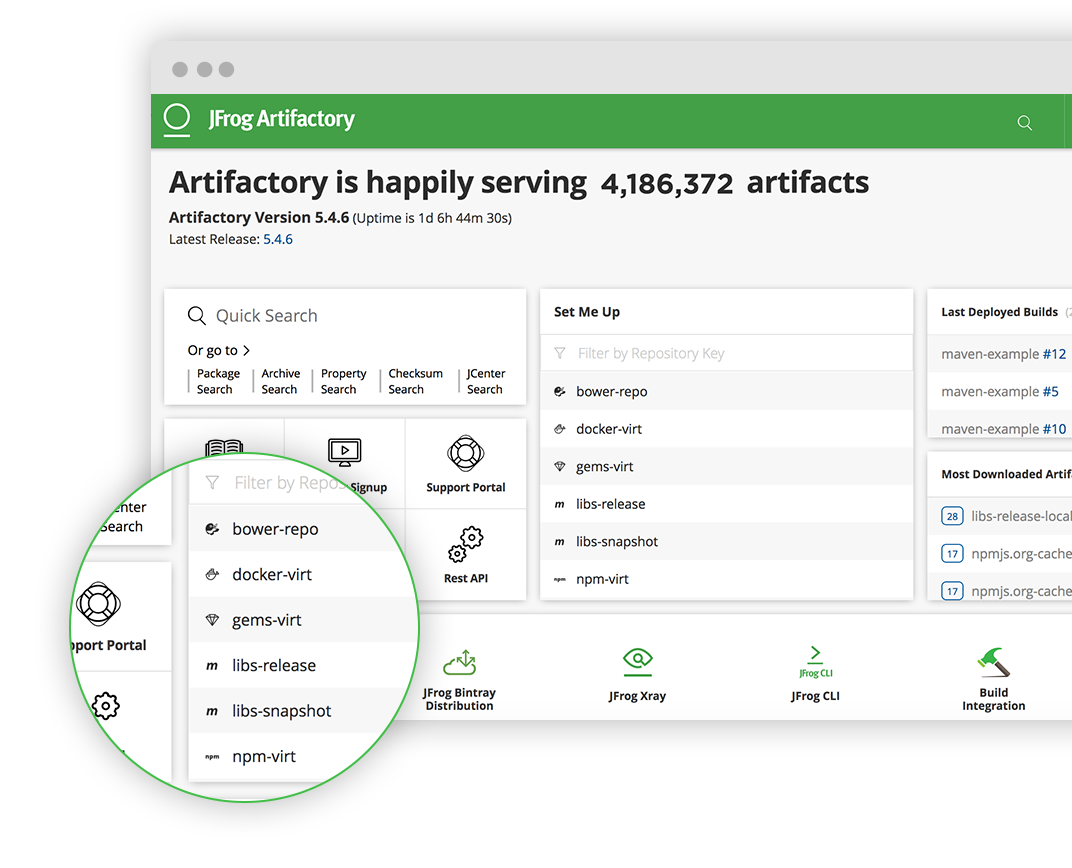Open the Rest API gears icon
The height and width of the screenshot is (868, 1072).
tap(466, 545)
